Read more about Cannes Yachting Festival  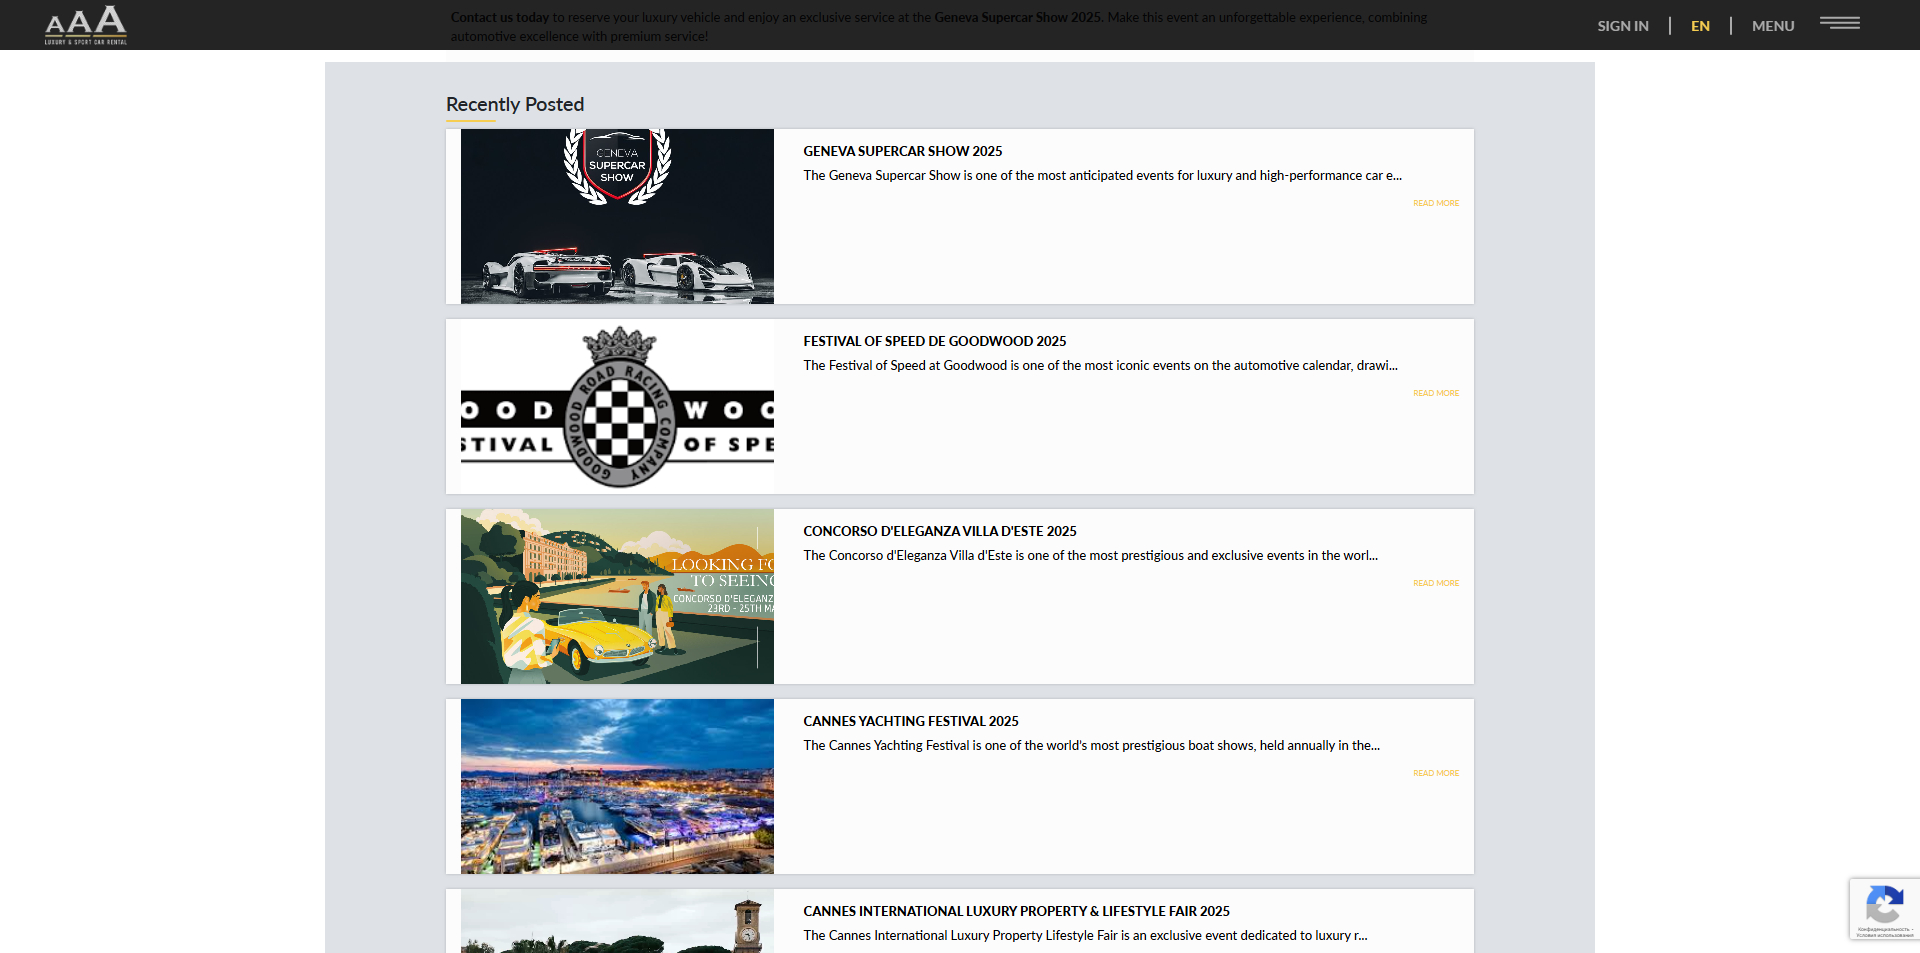click(1435, 773)
